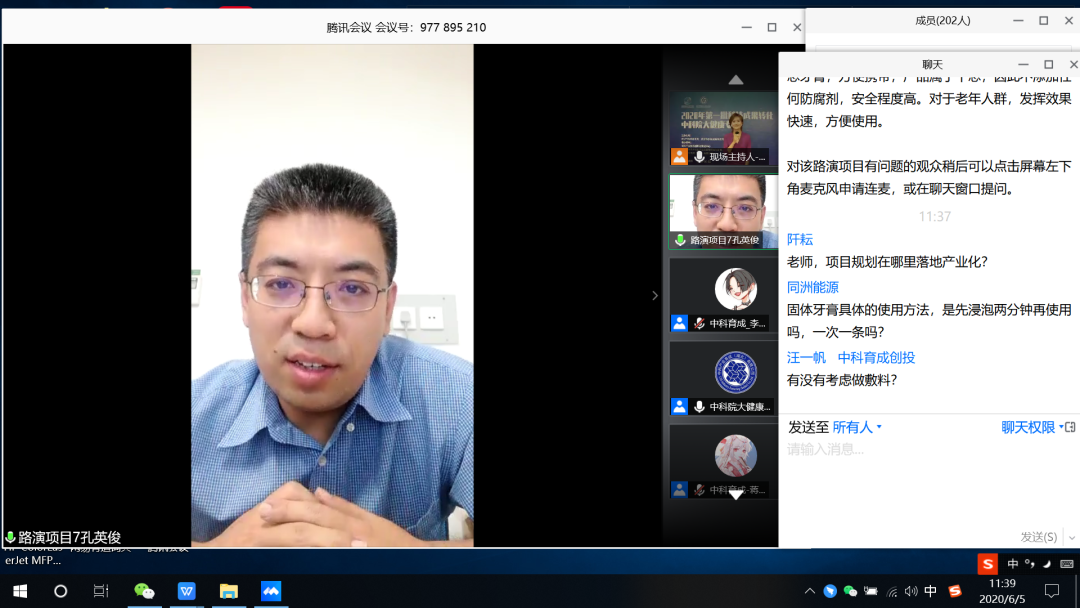Open Windows Task View
The width and height of the screenshot is (1080, 608).
click(101, 591)
